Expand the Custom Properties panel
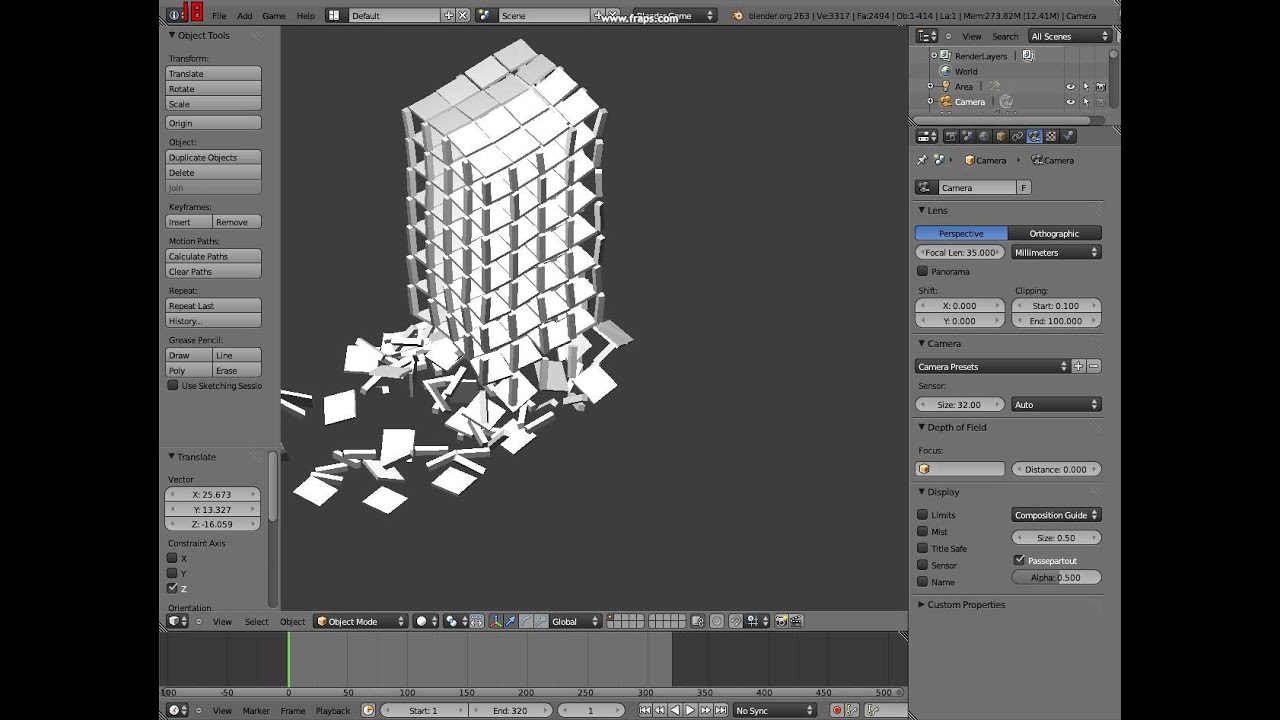The image size is (1280, 720). point(966,604)
